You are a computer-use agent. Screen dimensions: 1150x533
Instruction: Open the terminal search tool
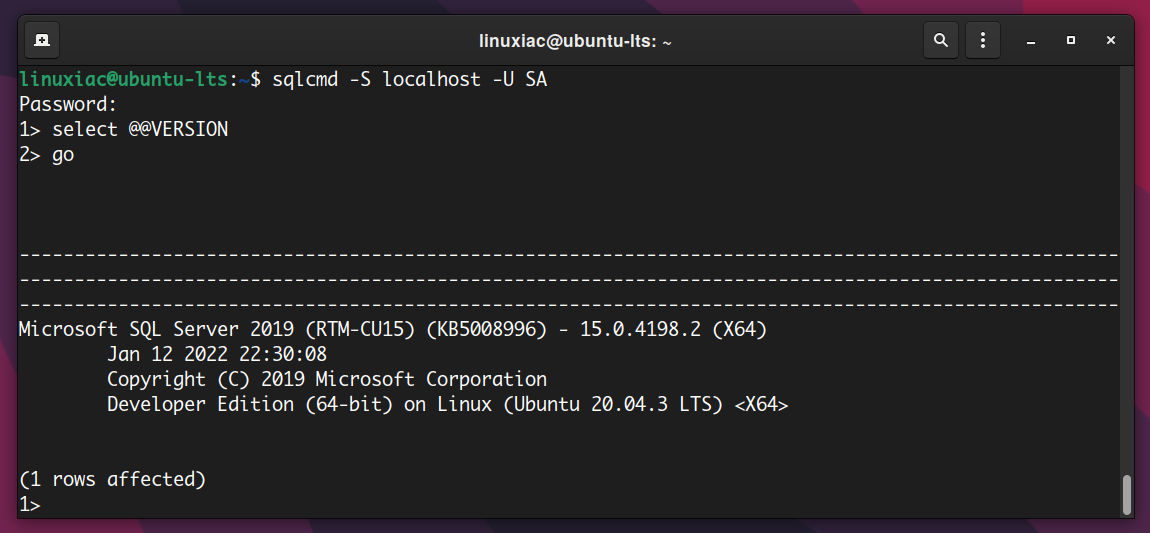pyautogui.click(x=940, y=40)
